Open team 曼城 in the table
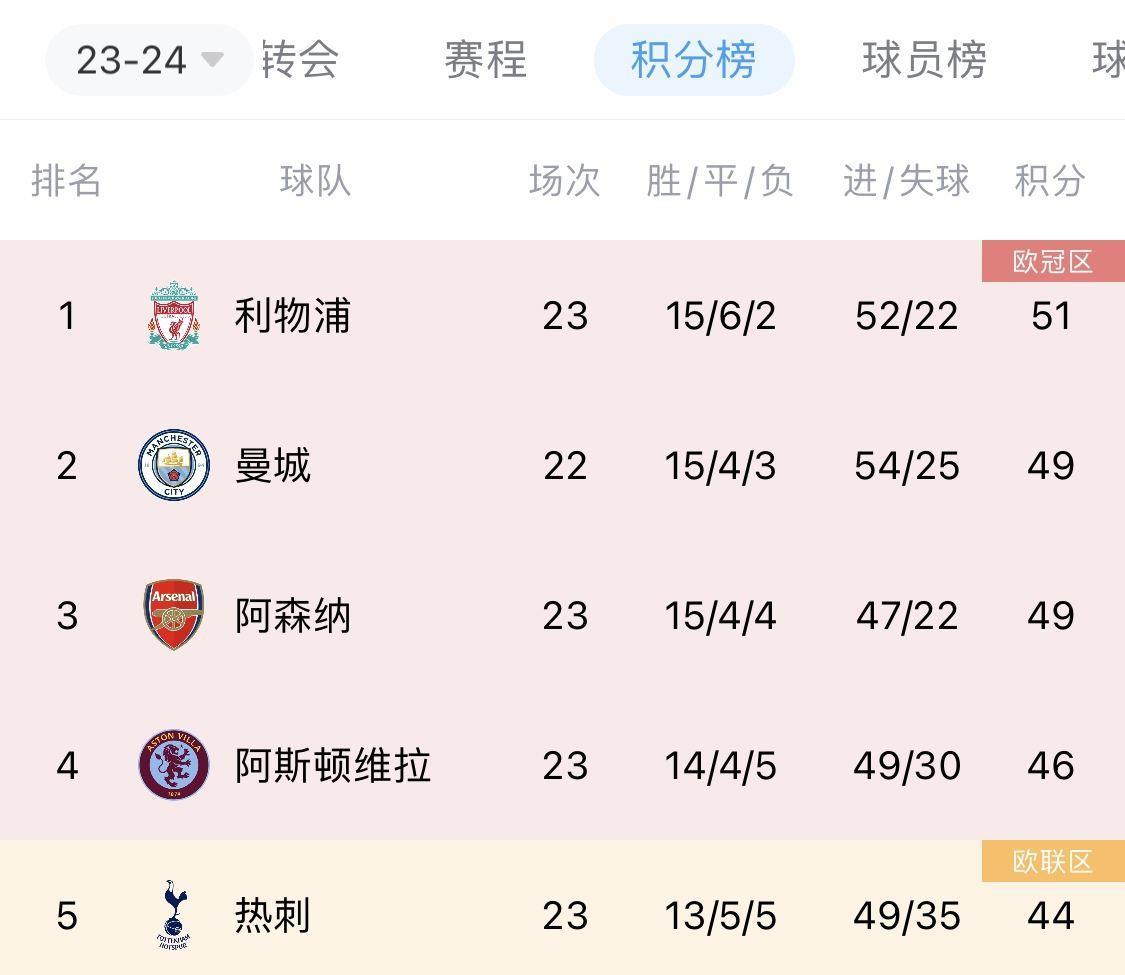This screenshot has height=975, width=1125. (273, 466)
